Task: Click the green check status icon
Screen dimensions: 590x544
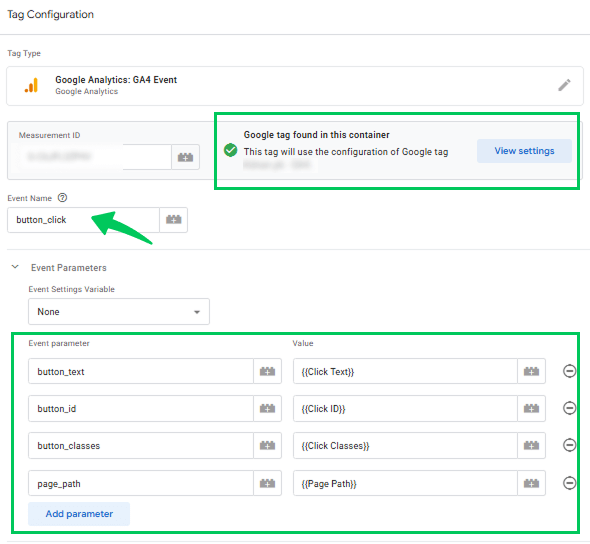Action: click(230, 150)
